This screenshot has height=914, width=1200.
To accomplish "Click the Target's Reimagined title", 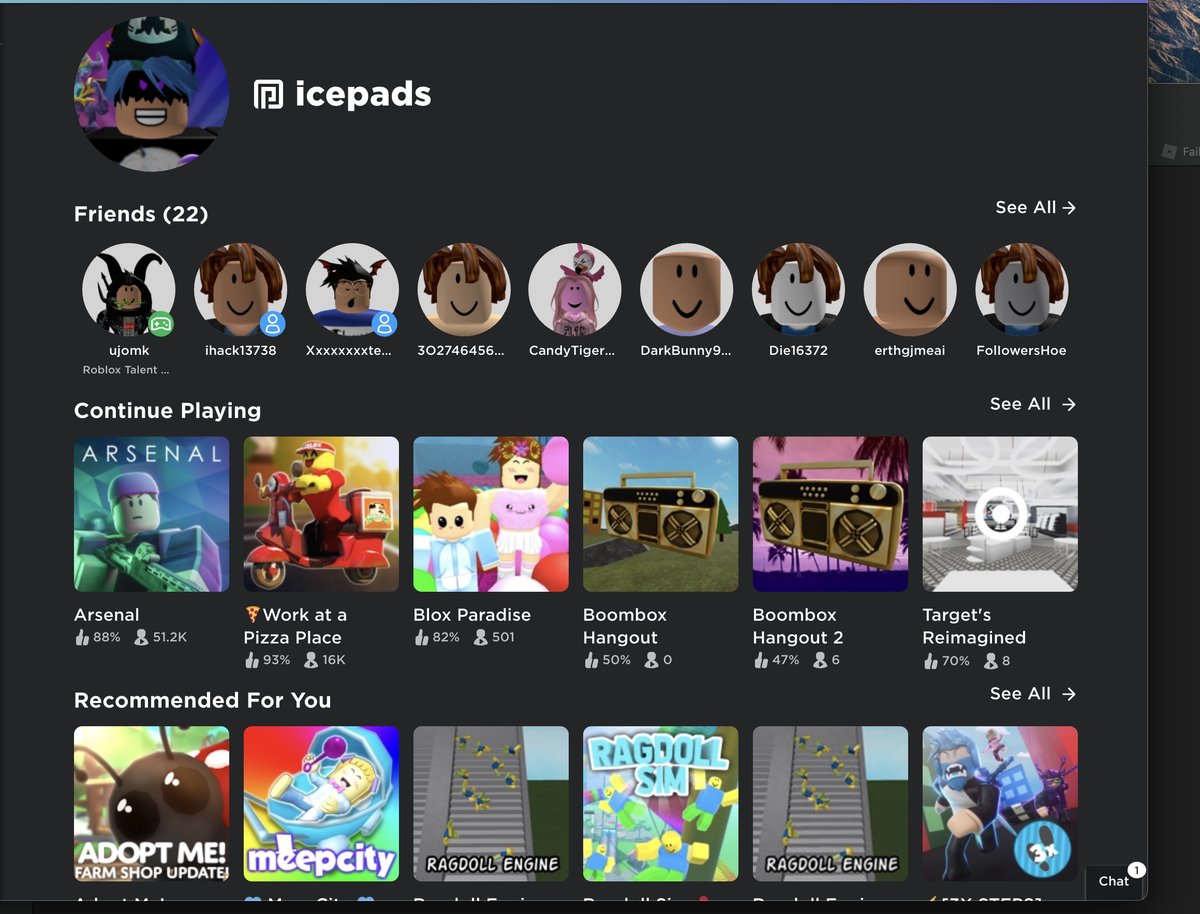I will [974, 626].
